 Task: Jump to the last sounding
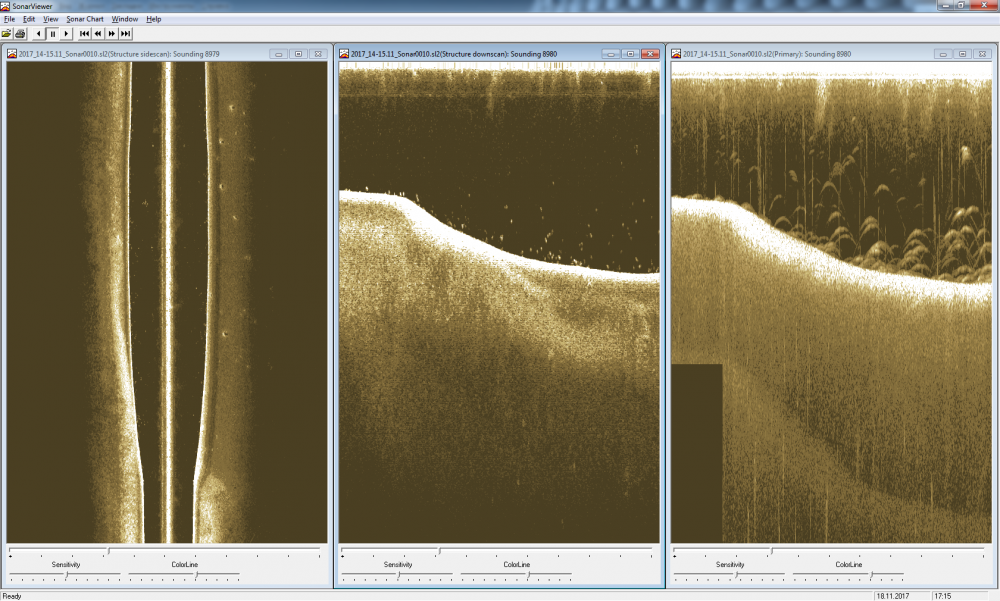tap(126, 33)
